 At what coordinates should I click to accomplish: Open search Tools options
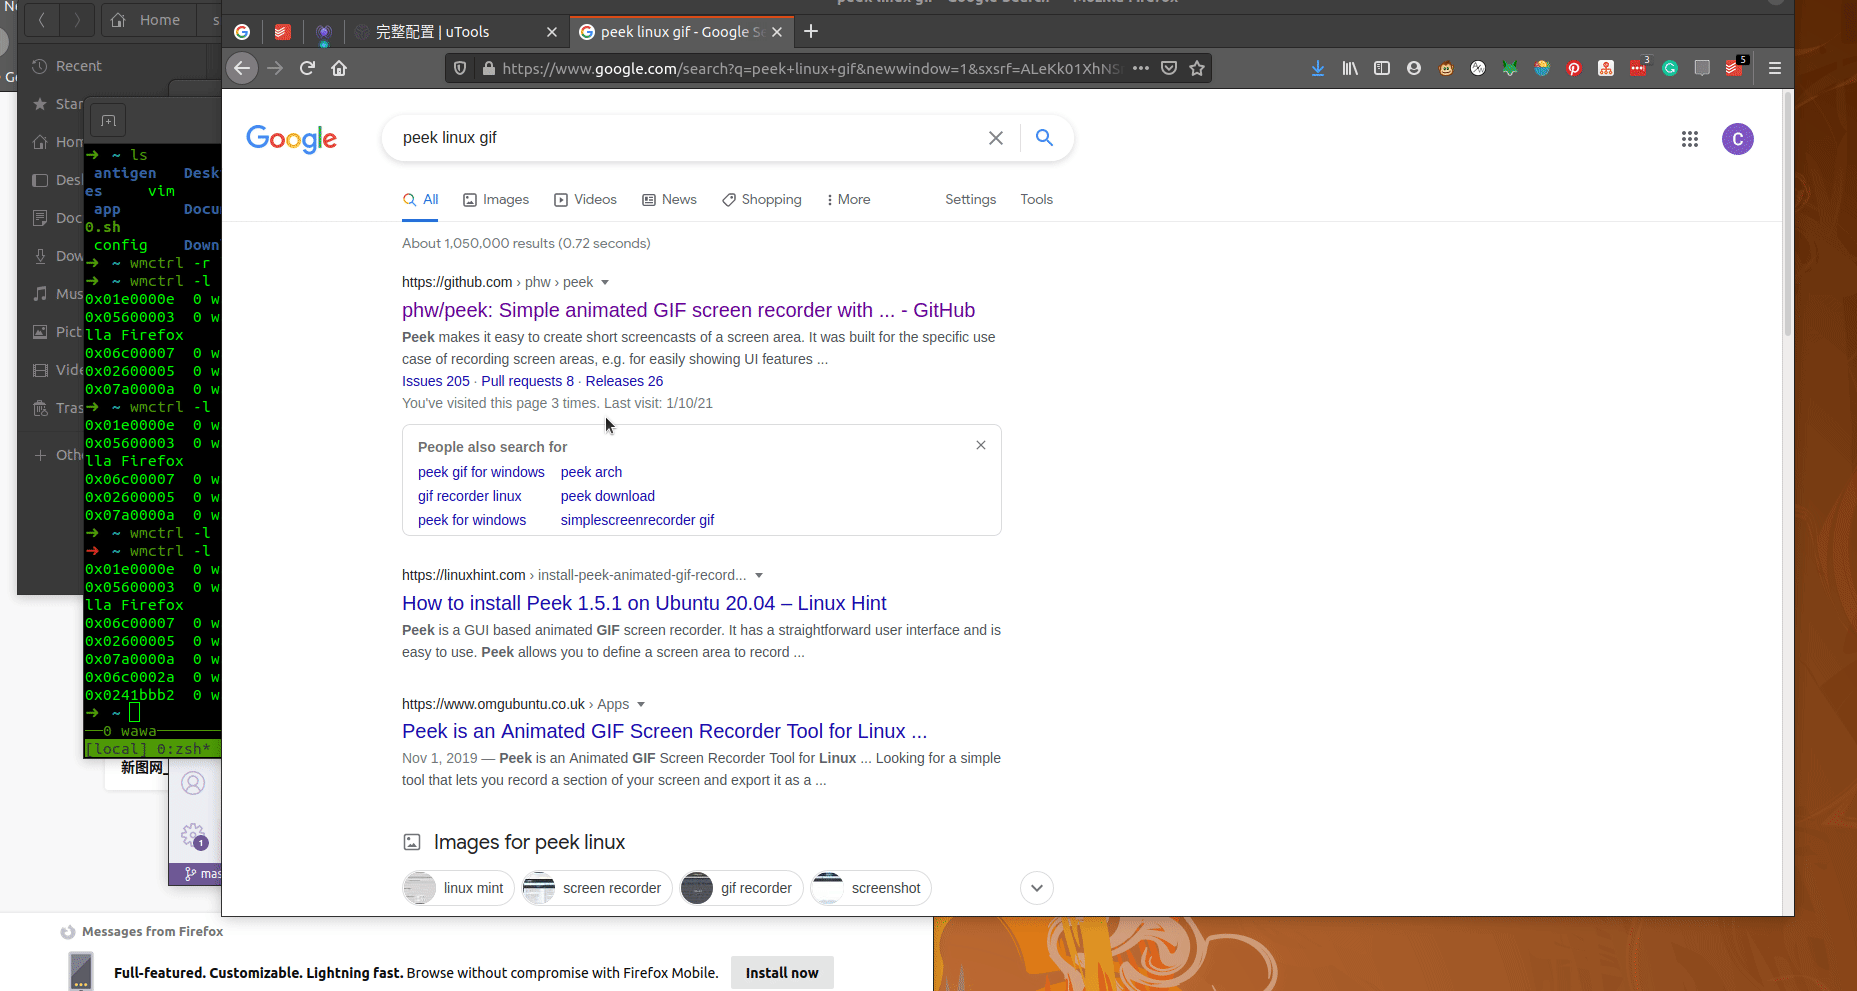[x=1036, y=200]
